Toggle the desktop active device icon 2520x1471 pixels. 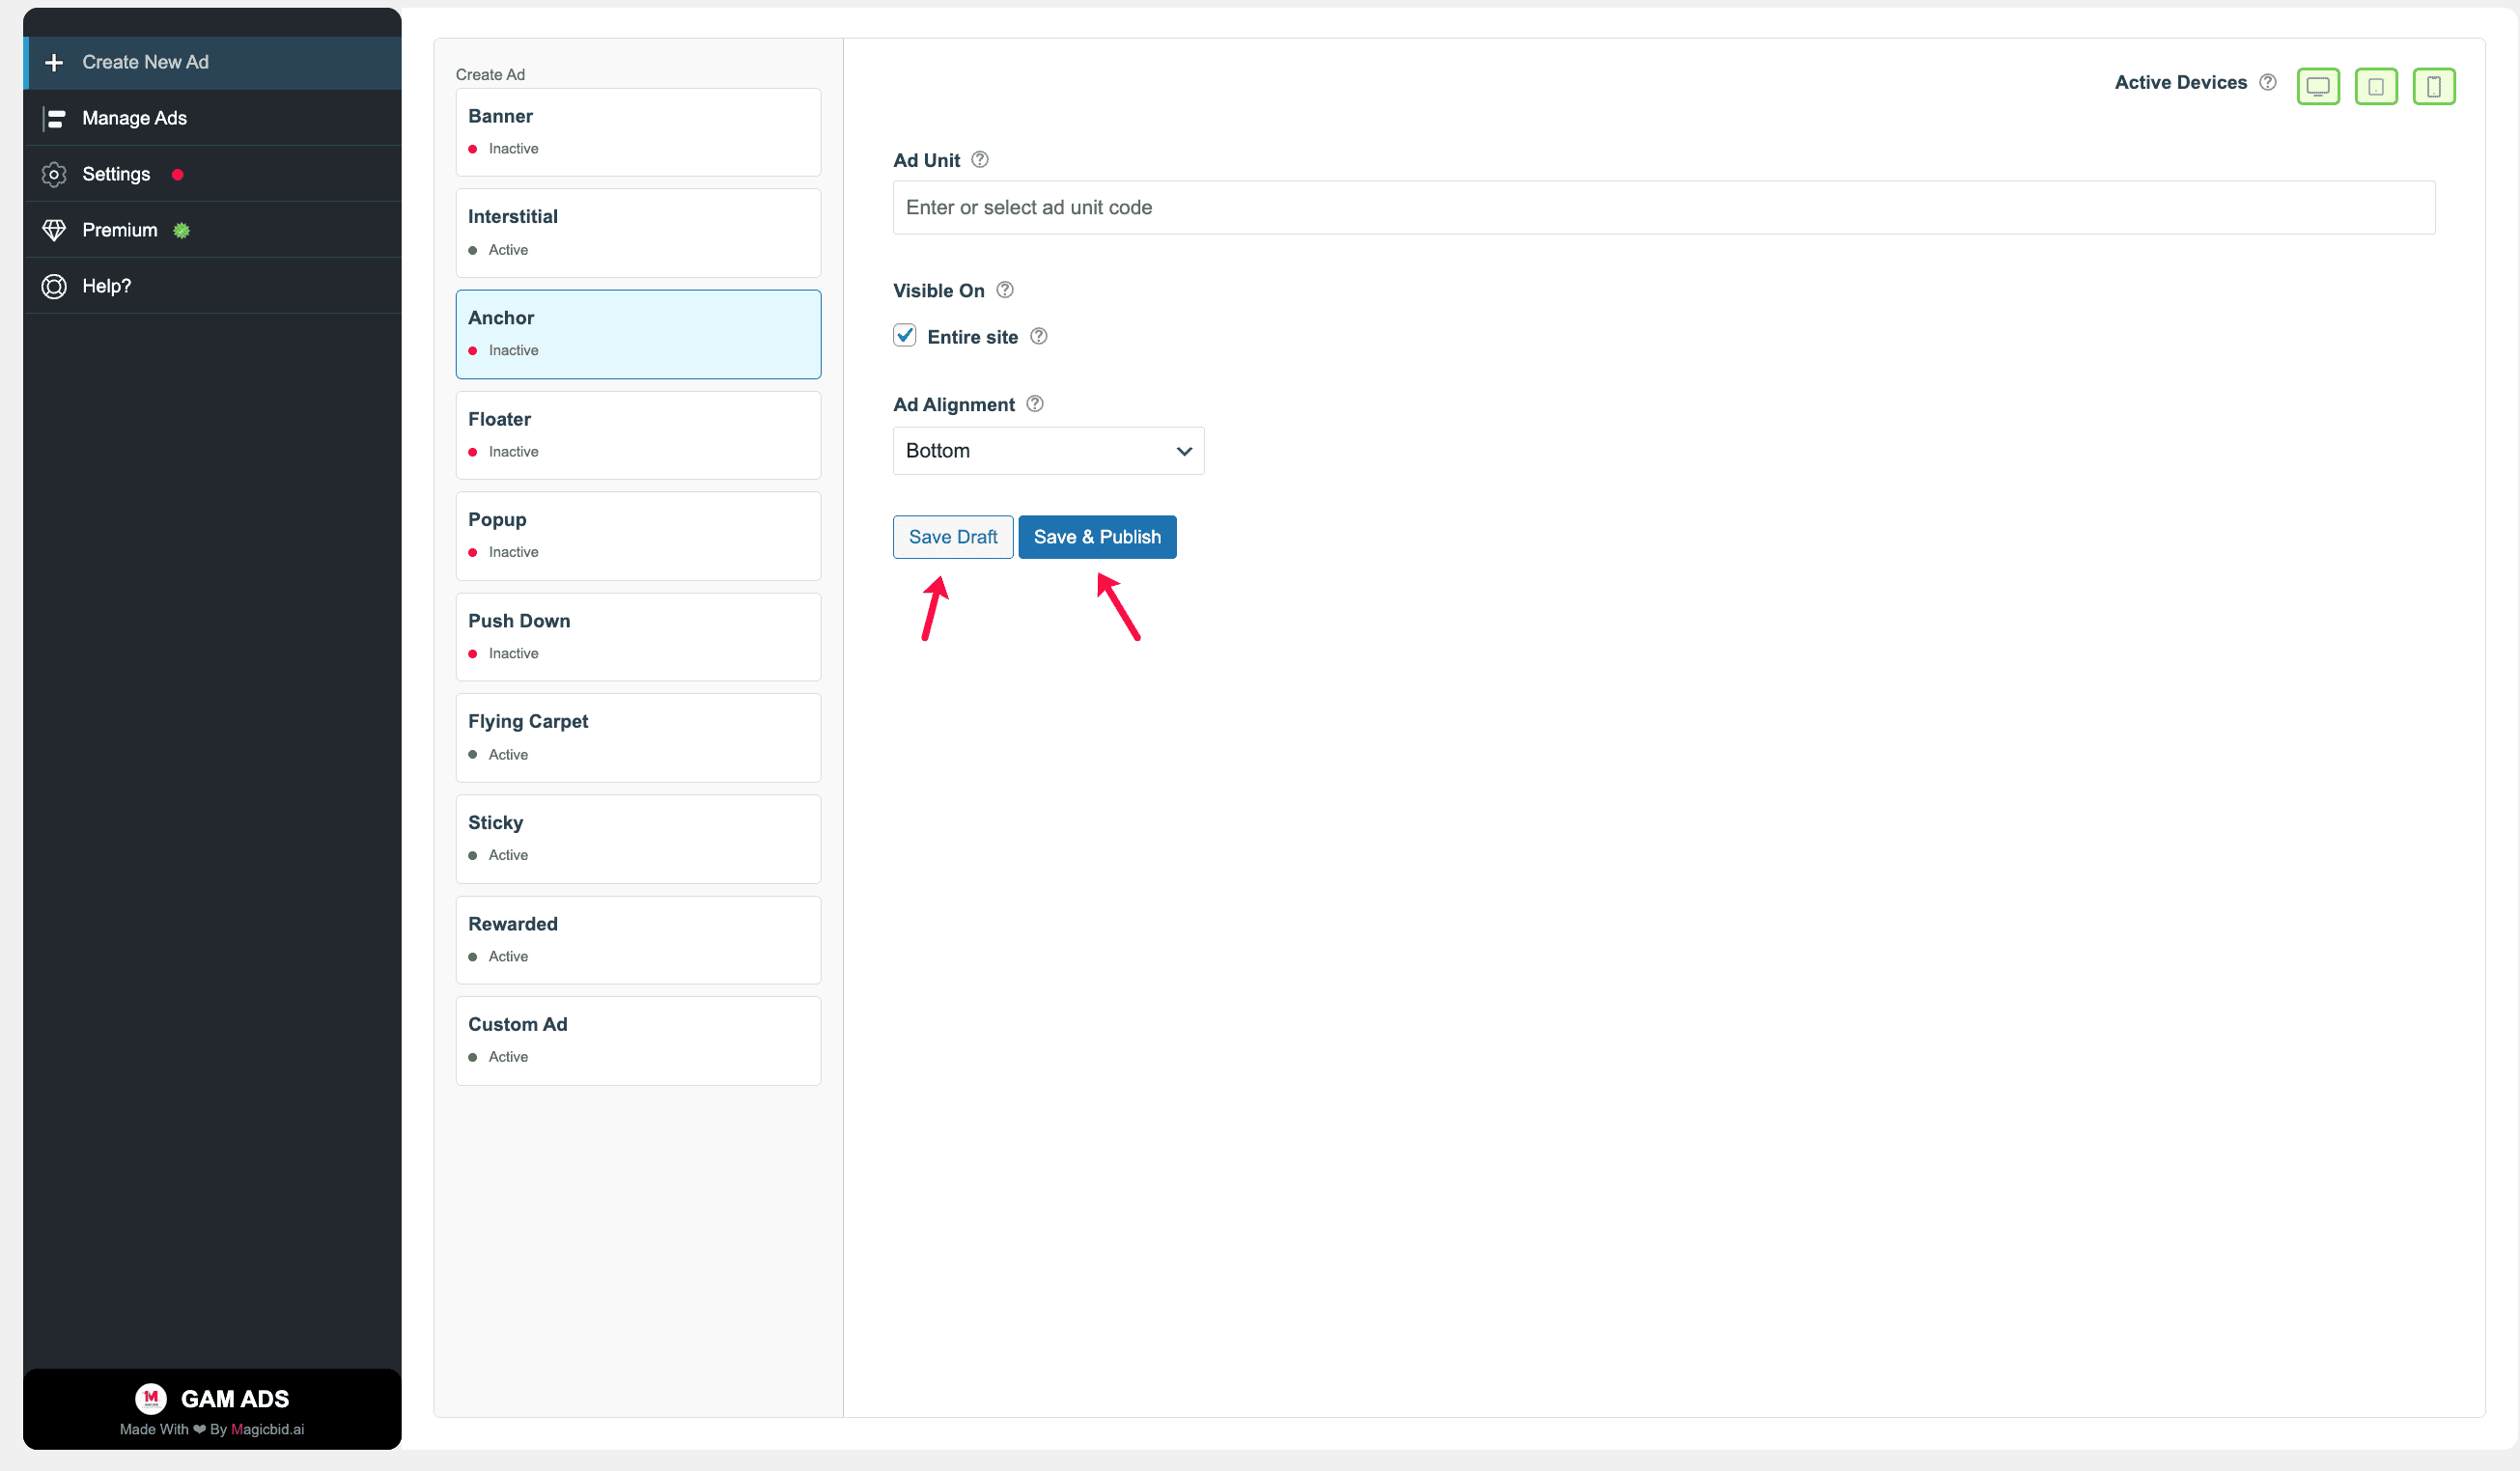[x=2317, y=87]
